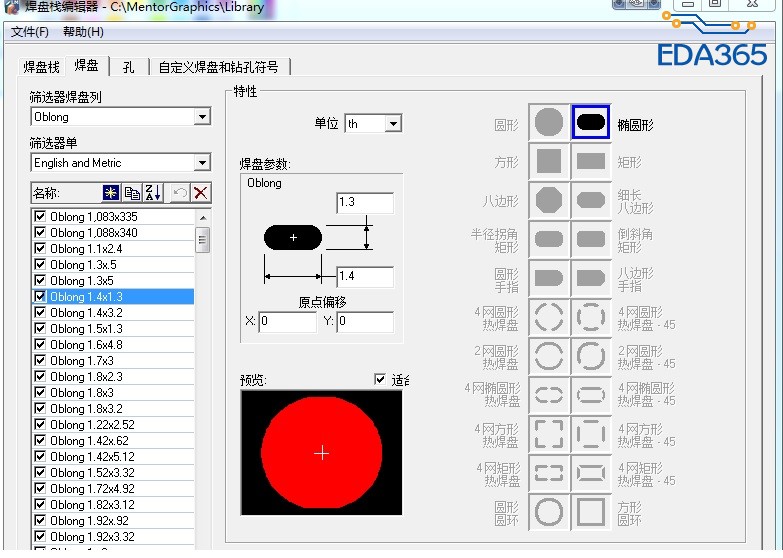This screenshot has height=558, width=783.
Task: Select the 4-web round thermal pad -45 icon
Action: (591, 317)
